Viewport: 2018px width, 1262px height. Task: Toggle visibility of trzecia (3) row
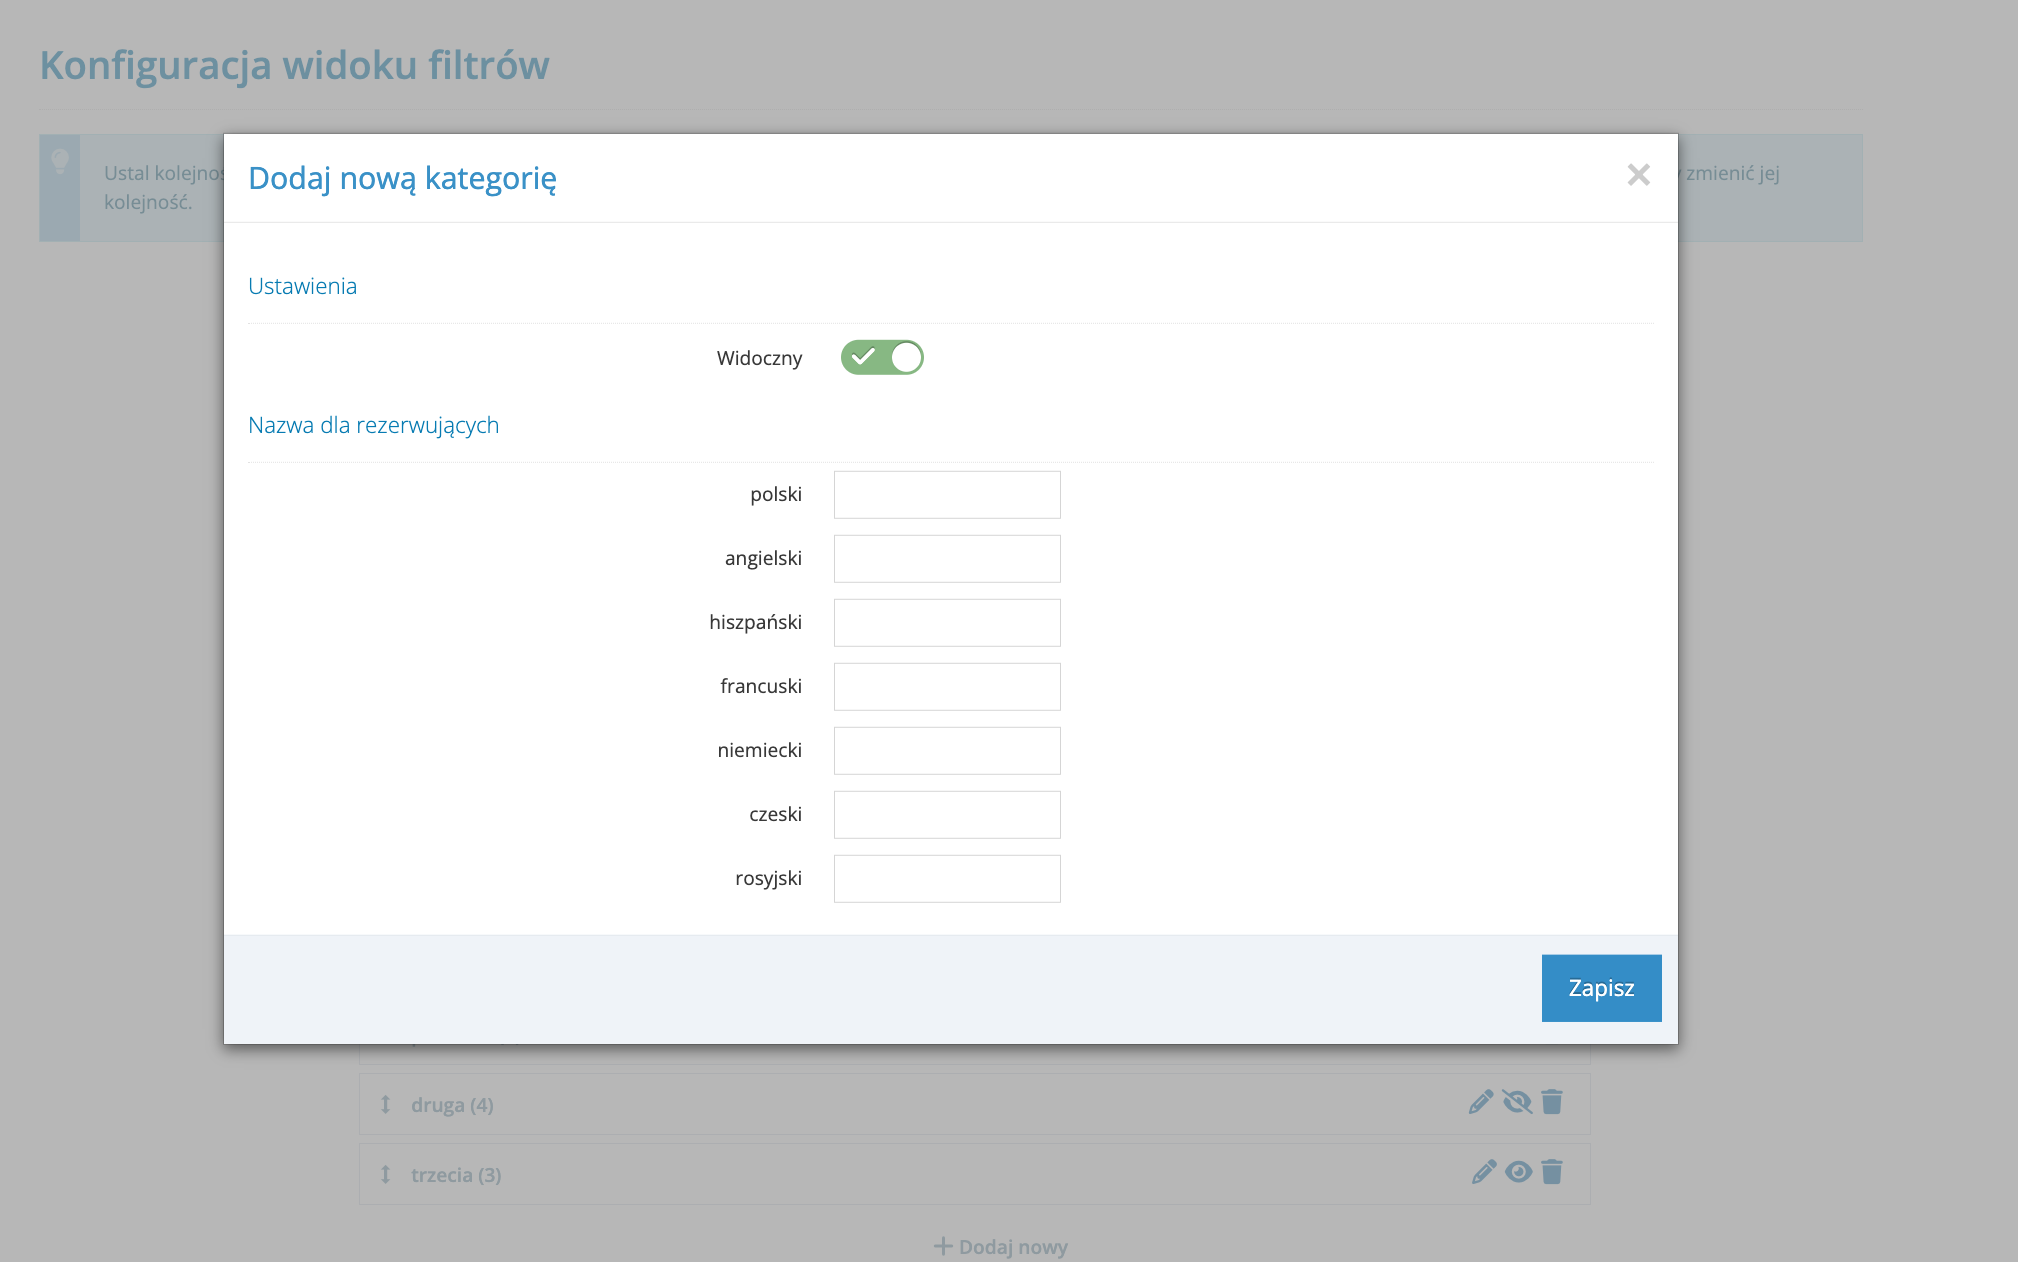1519,1172
